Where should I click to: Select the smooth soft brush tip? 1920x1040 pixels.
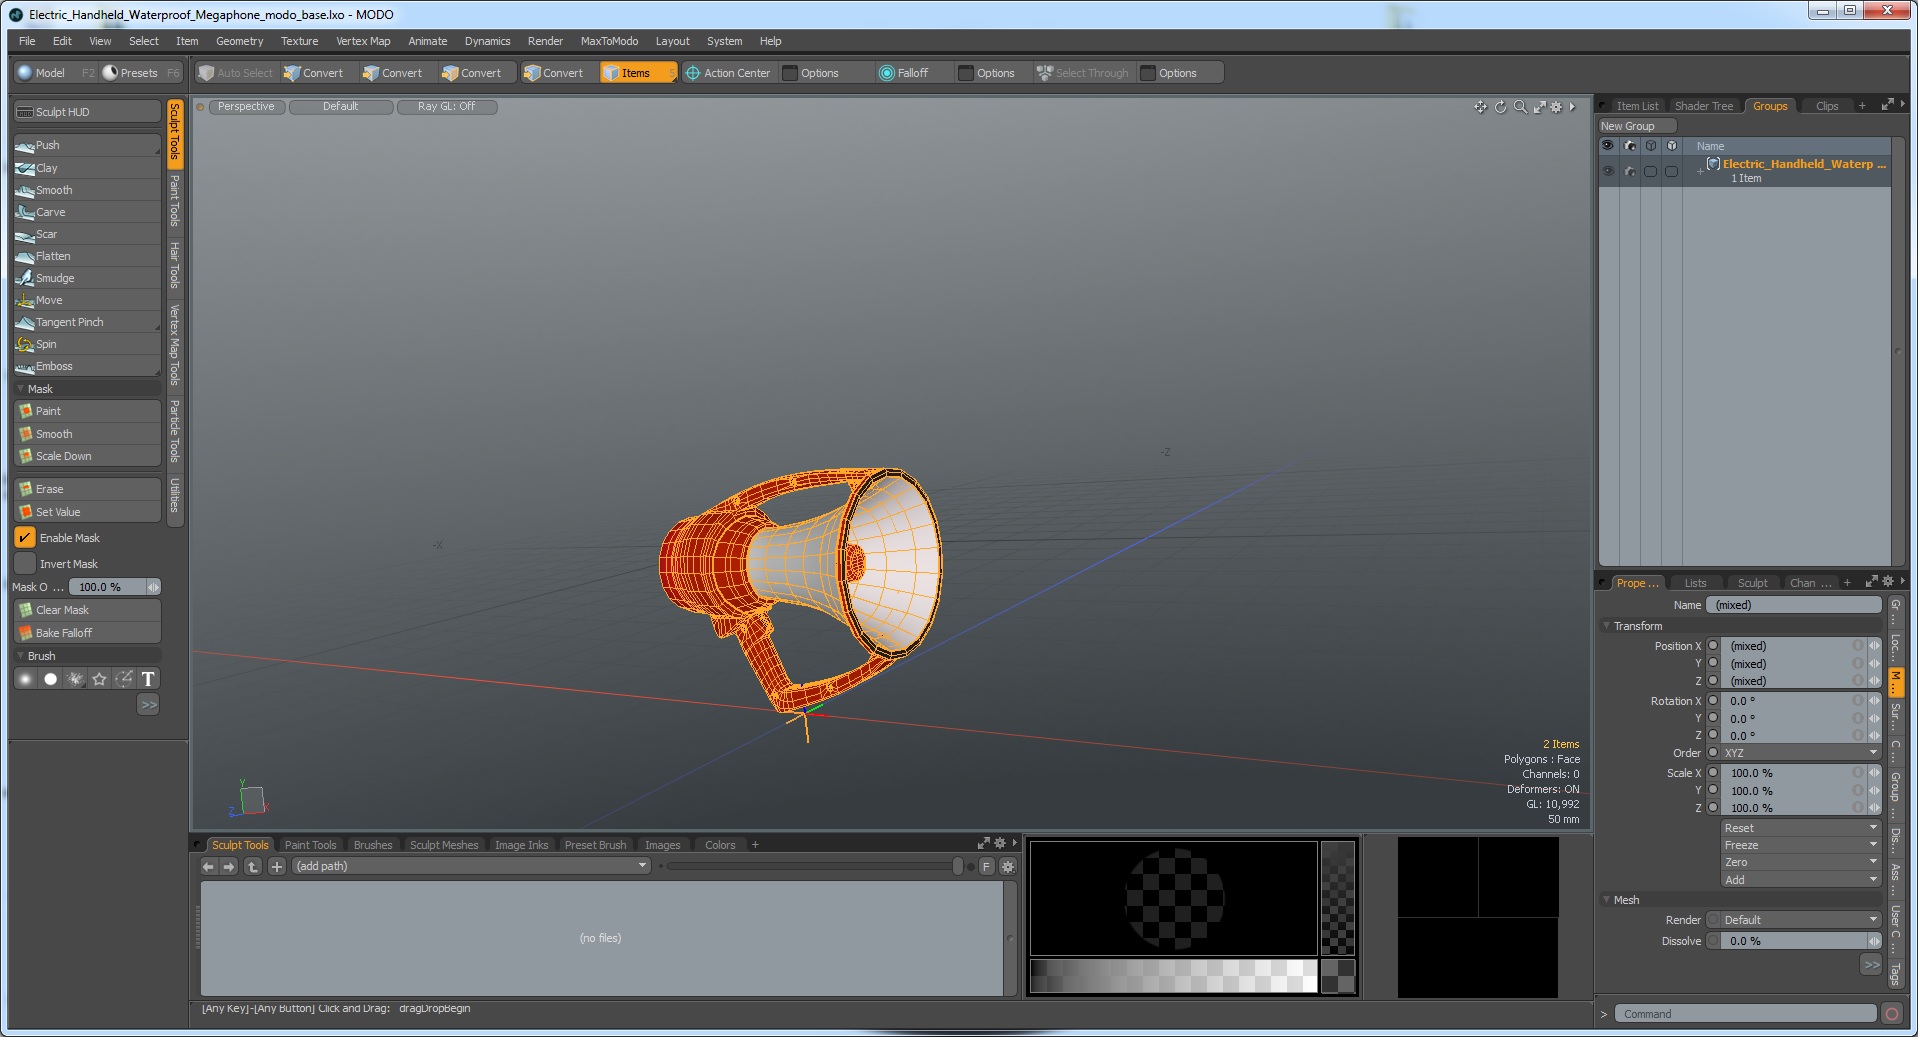tap(26, 680)
